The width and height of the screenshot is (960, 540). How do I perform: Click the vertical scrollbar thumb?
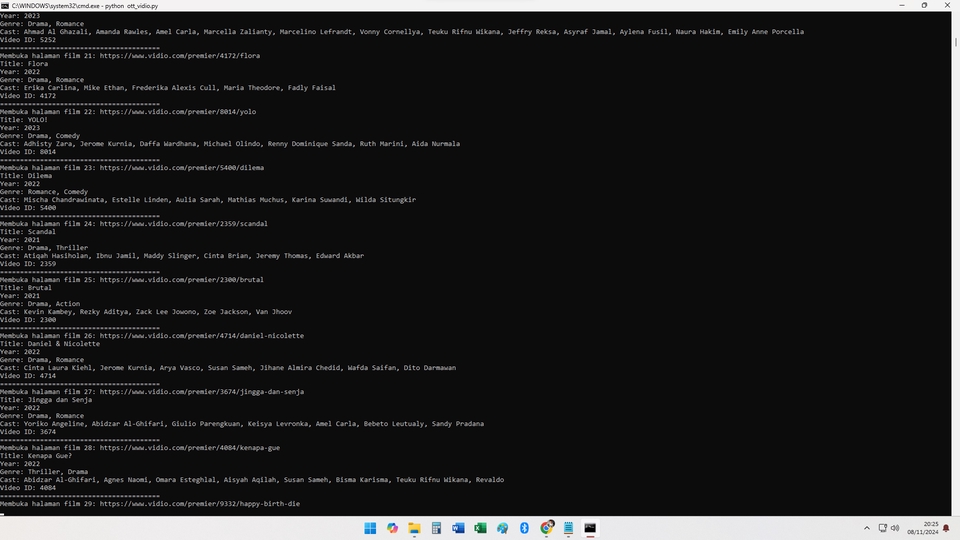(x=955, y=42)
